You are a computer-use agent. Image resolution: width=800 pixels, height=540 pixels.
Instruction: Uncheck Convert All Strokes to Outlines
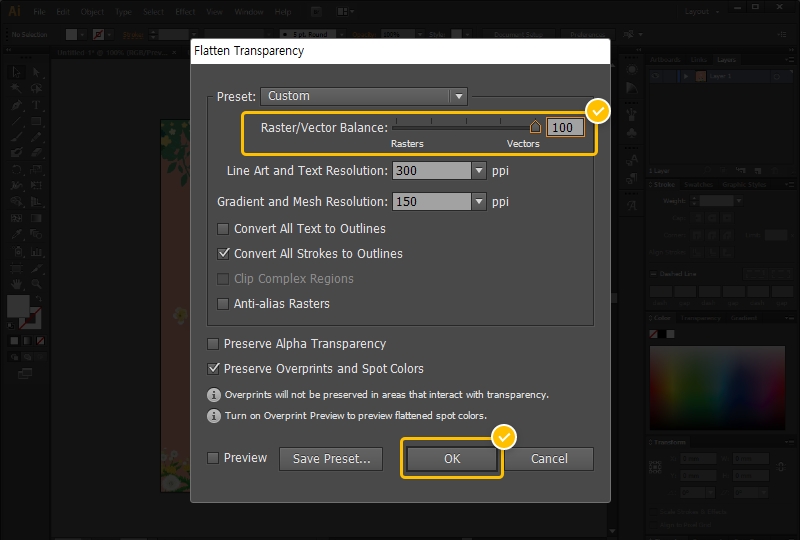pos(224,254)
